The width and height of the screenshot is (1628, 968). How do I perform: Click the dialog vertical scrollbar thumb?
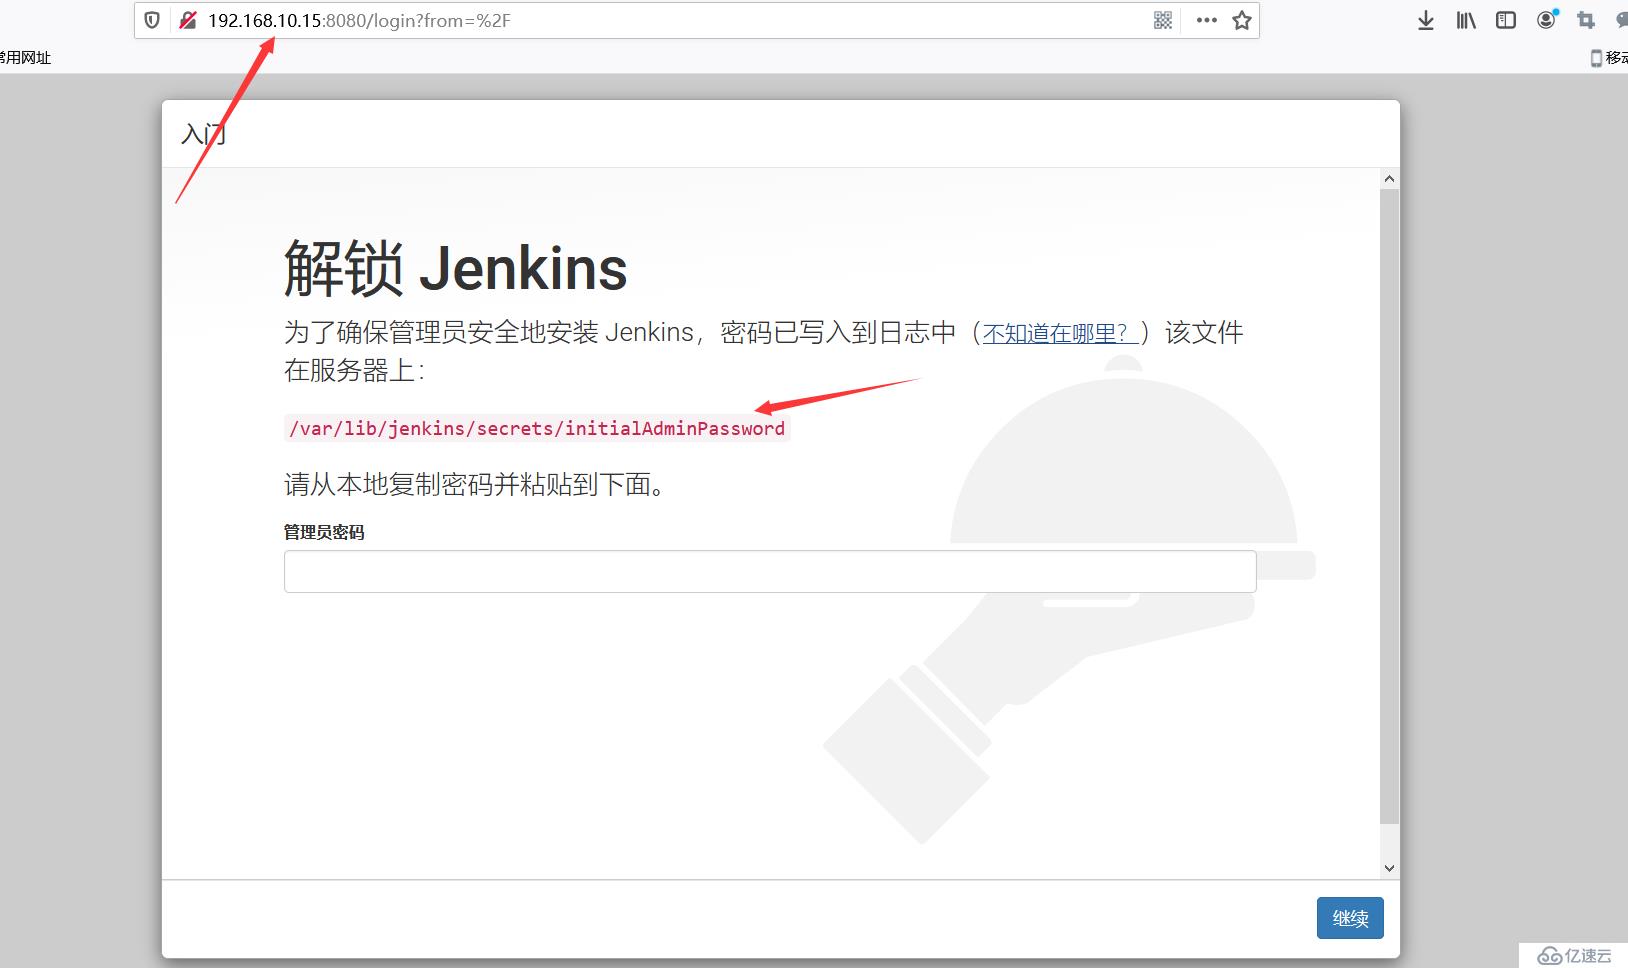coord(1389,506)
